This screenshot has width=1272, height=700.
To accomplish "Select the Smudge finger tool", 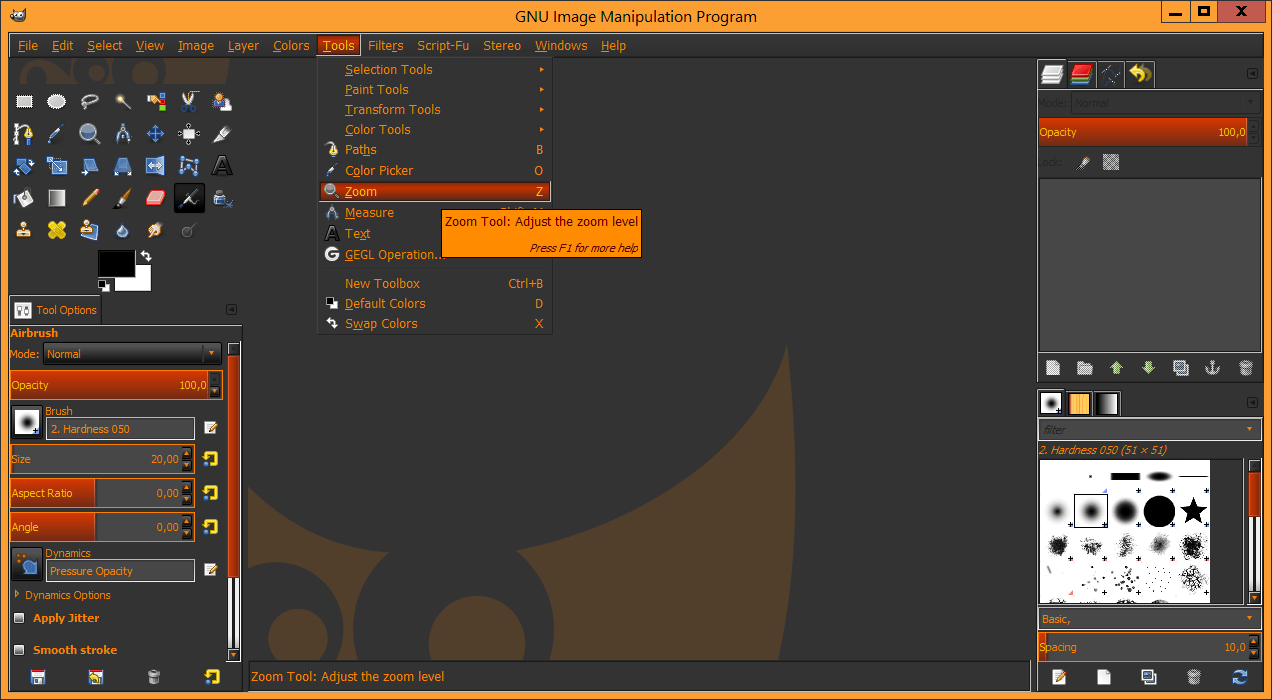I will pyautogui.click(x=156, y=230).
